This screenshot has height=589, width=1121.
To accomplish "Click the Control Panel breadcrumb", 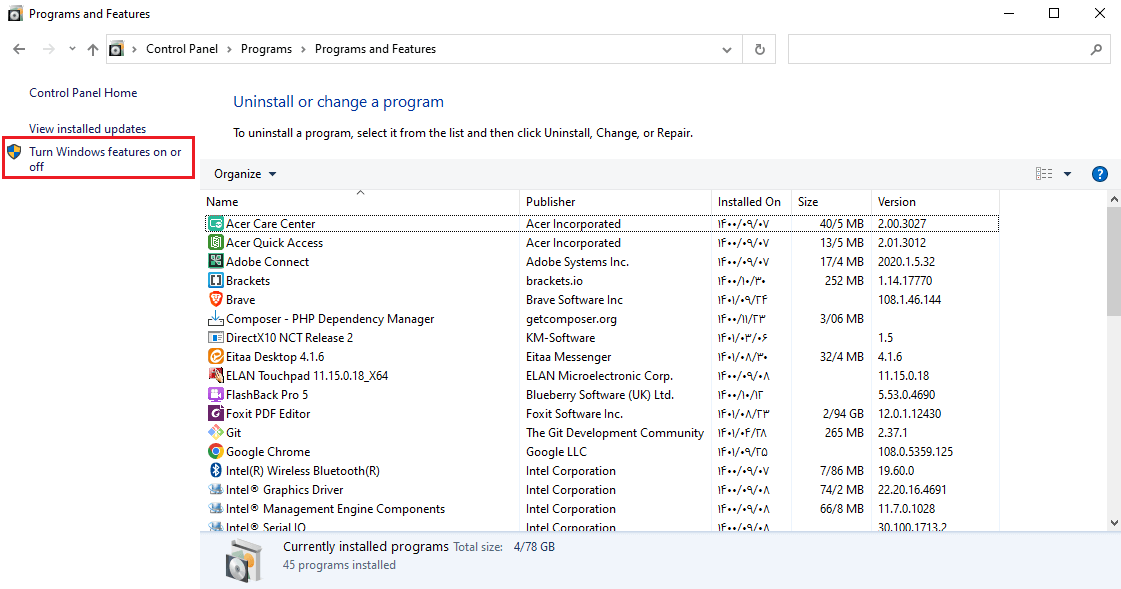I will [182, 49].
